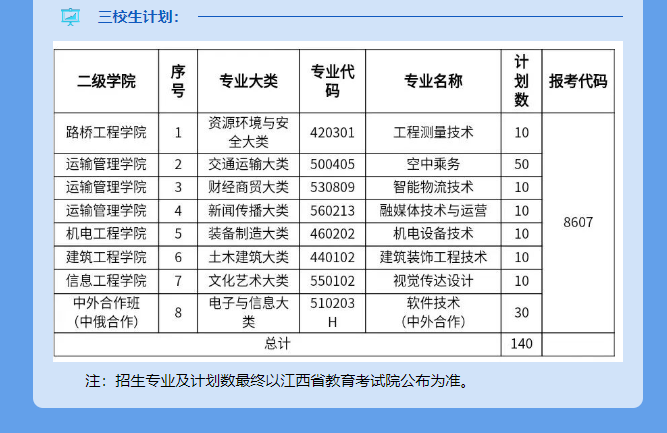667x433 pixels.
Task: Click the 视觉传达设计 cell
Action: [433, 281]
